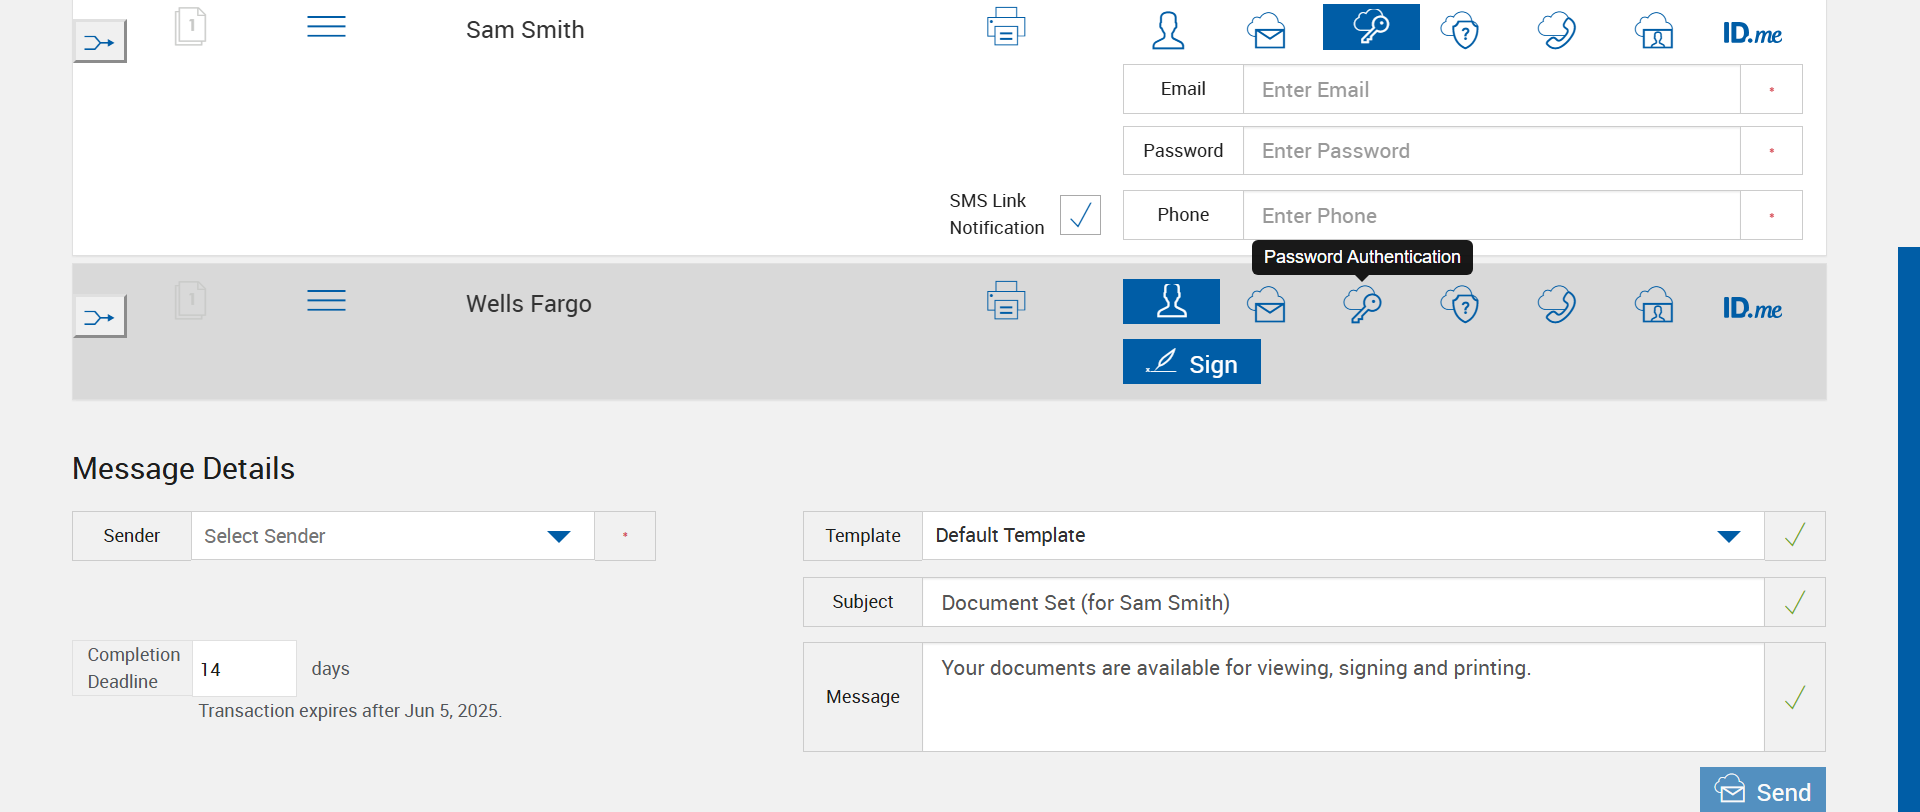Select the remote ID verification icon for Wells Fargo

click(x=1654, y=304)
